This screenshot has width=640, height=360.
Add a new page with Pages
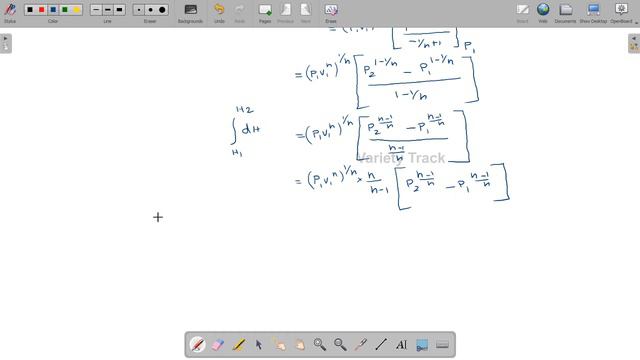click(265, 13)
